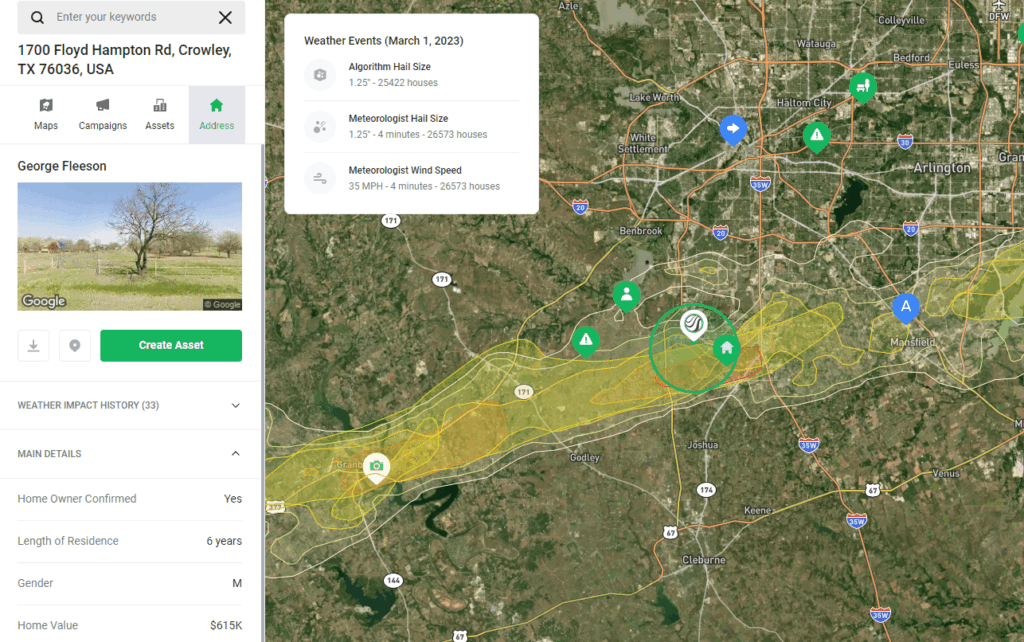Select the Address tab
1024x642 pixels.
point(216,114)
